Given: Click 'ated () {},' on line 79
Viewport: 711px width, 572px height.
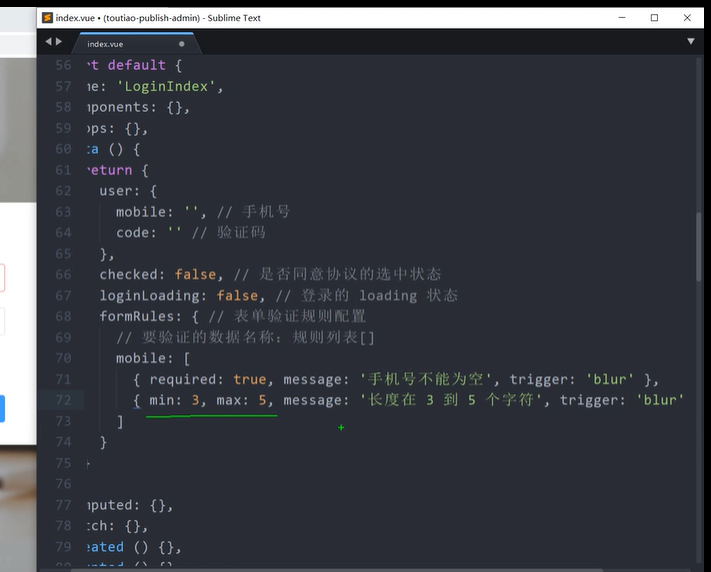Looking at the screenshot, I should point(134,547).
